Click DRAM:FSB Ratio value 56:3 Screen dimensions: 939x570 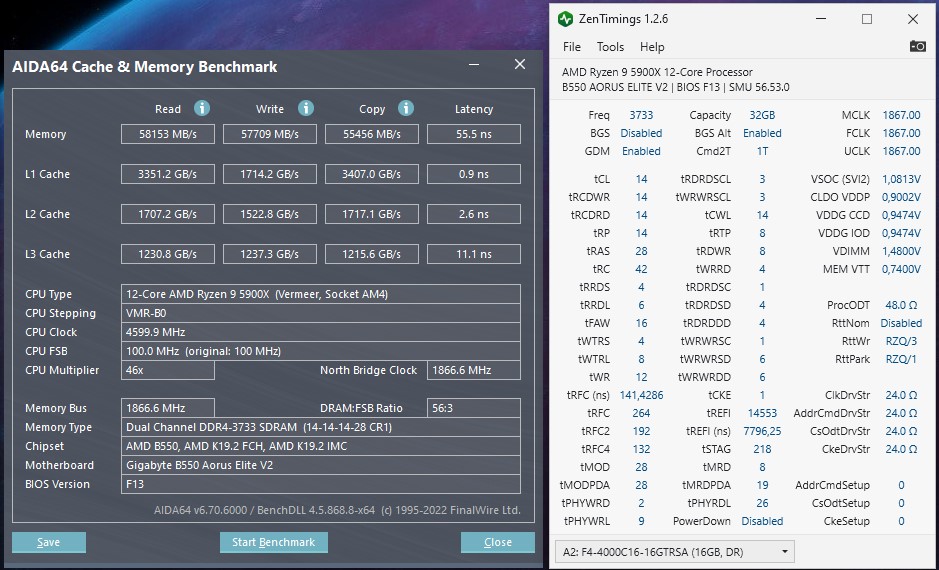(x=474, y=408)
